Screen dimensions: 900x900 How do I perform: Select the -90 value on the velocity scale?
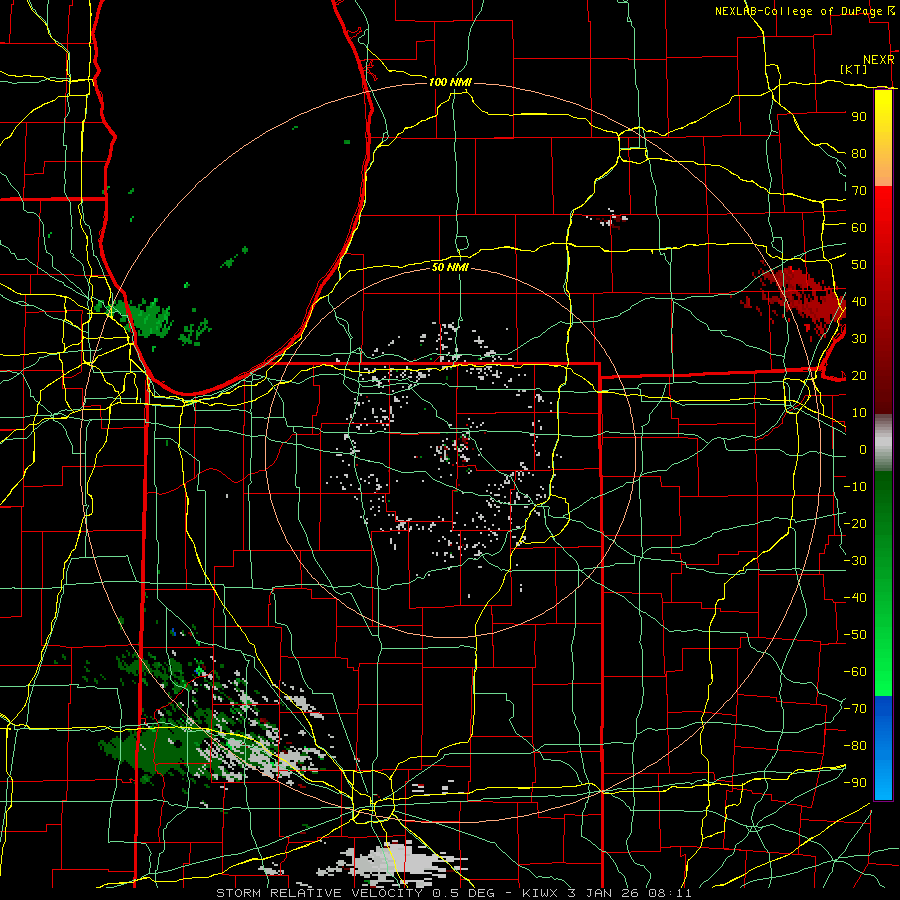click(x=856, y=783)
